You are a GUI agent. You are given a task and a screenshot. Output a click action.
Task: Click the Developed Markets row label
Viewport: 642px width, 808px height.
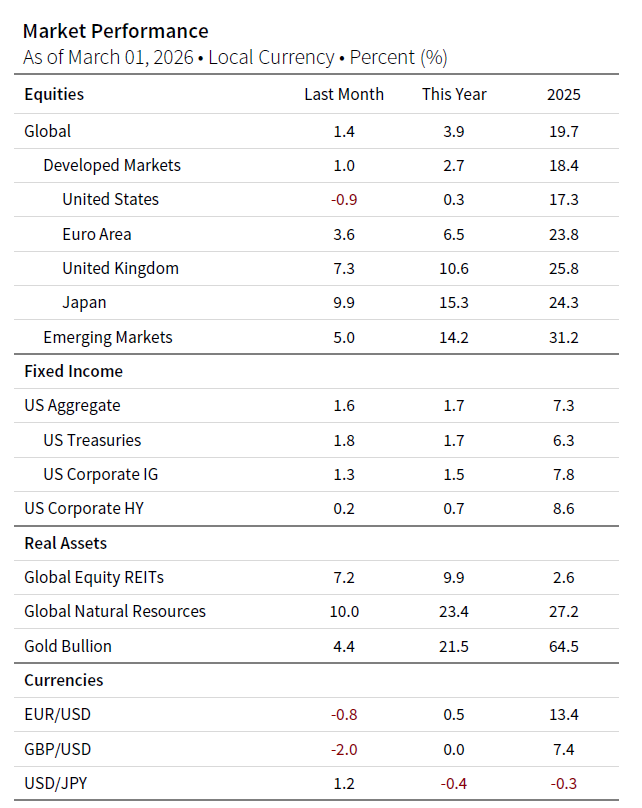tap(112, 165)
